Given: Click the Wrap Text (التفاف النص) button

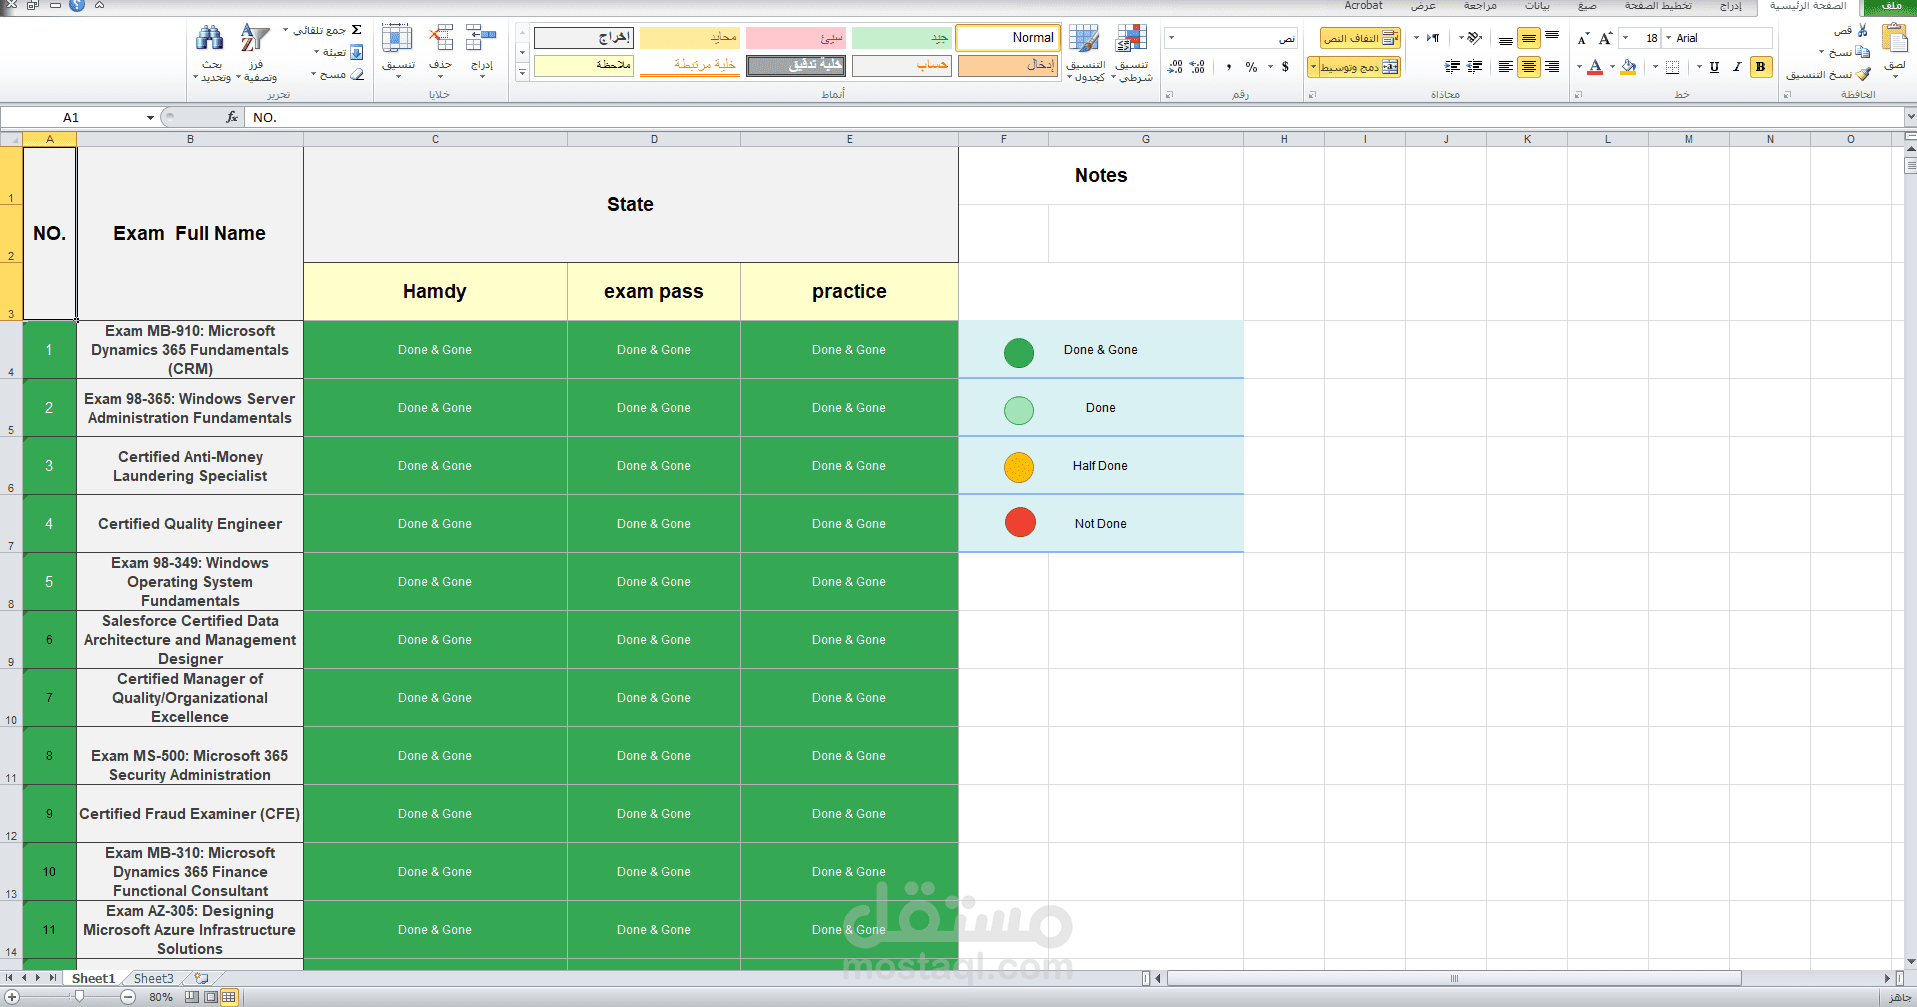Looking at the screenshot, I should pos(1360,38).
